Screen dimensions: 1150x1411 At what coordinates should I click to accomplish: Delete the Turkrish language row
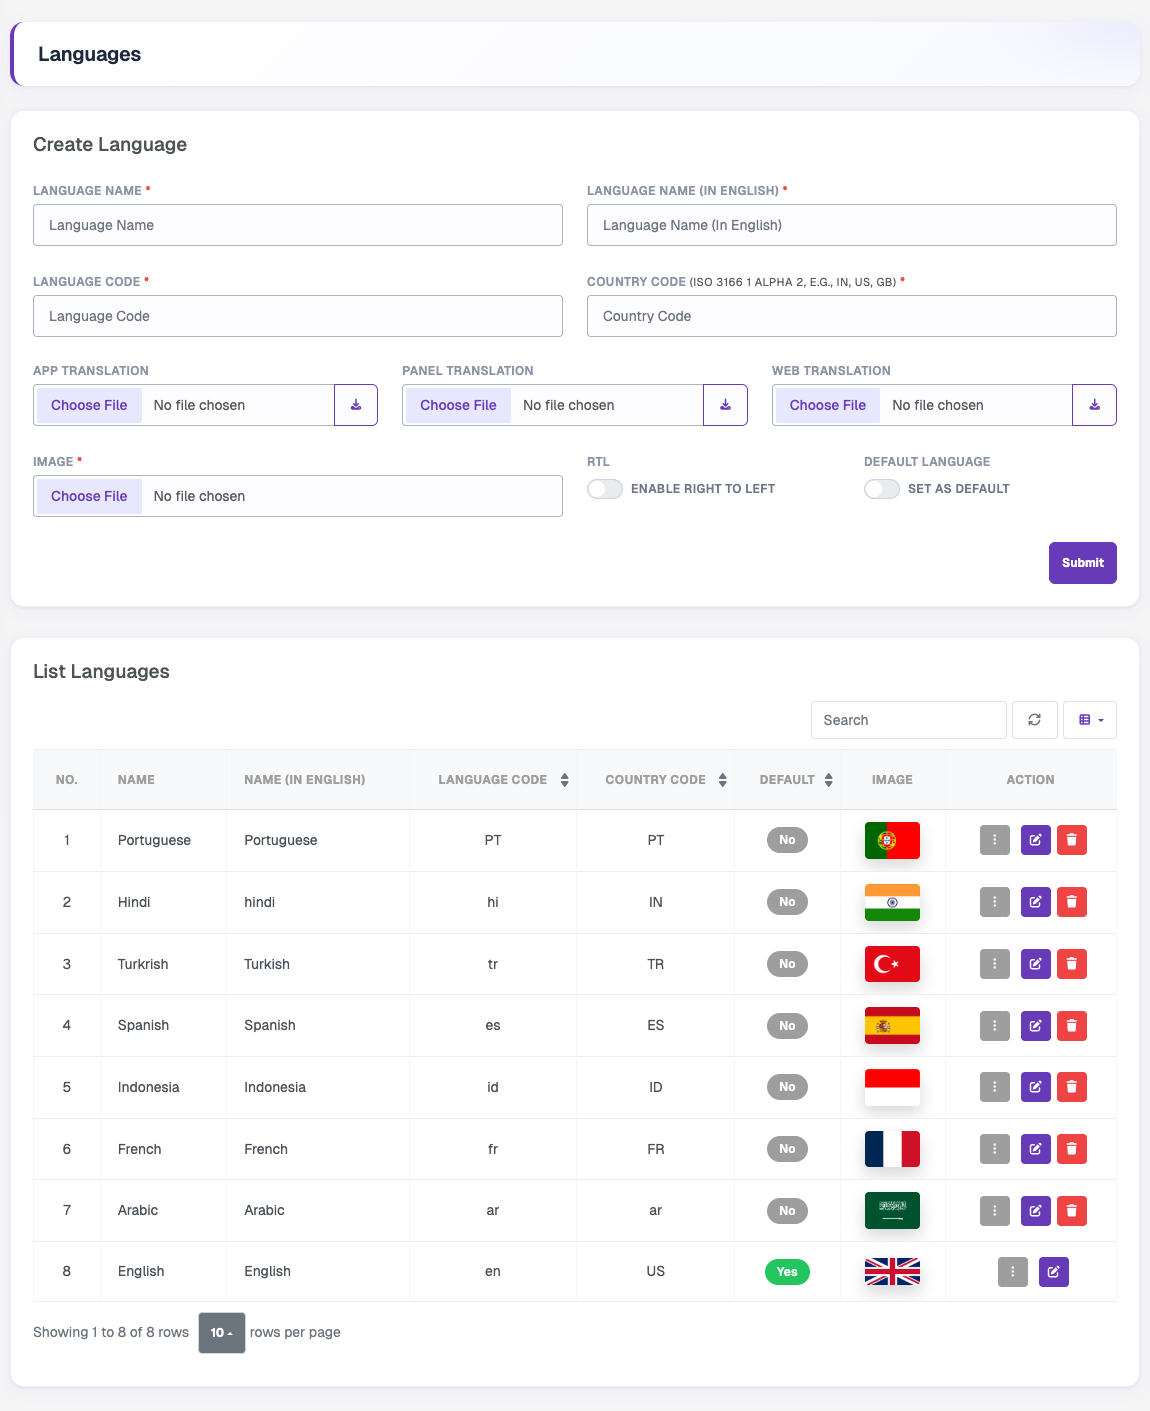click(1072, 964)
